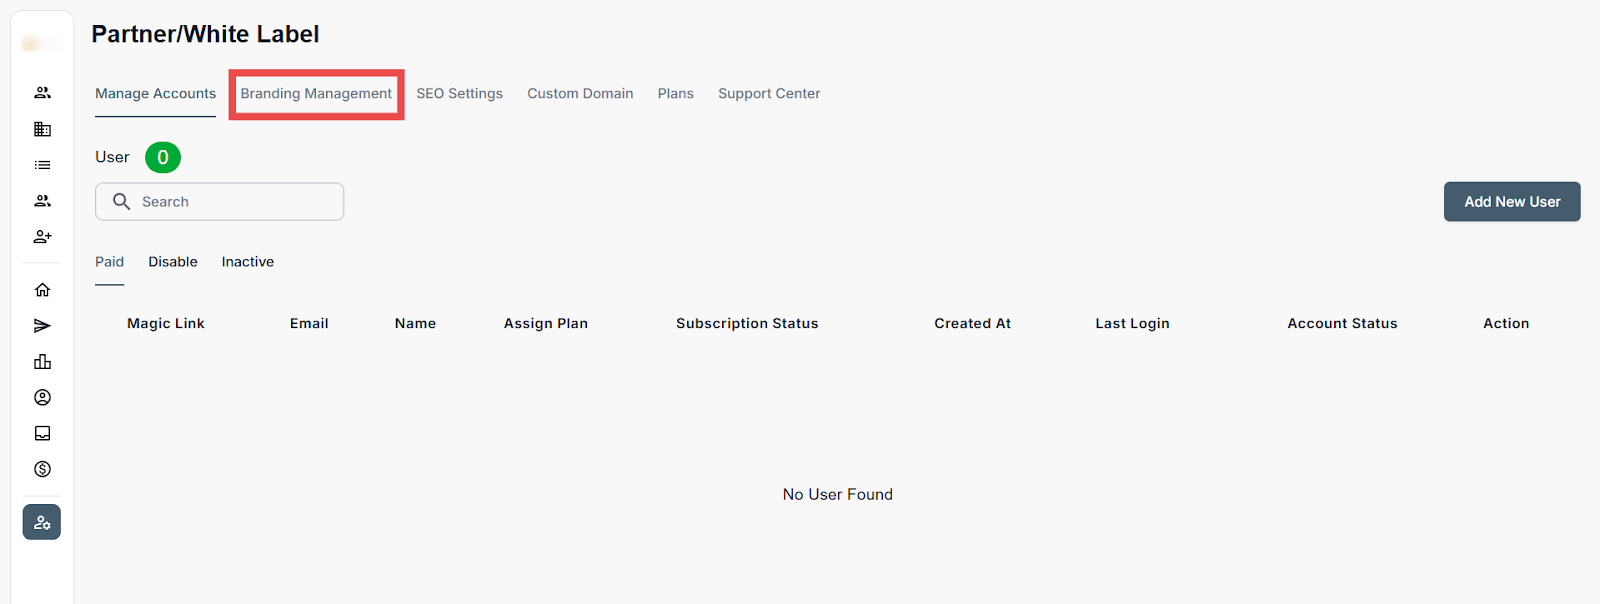
Task: Go to the home icon in the sidebar
Action: point(42,290)
